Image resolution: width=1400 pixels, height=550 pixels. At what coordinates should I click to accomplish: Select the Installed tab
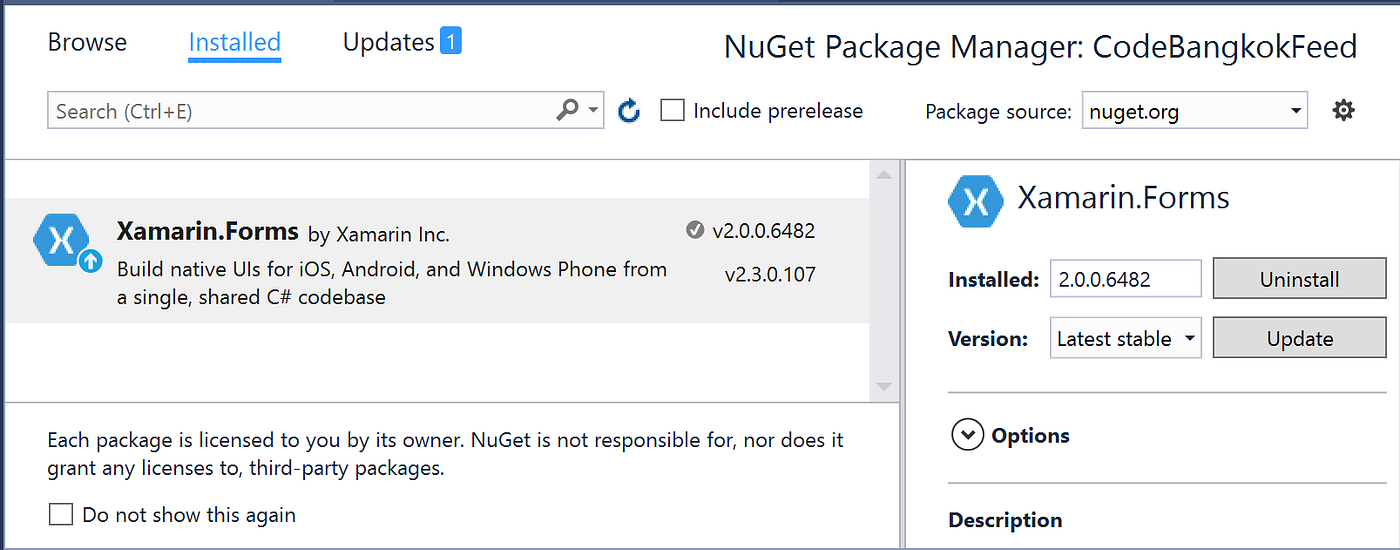tap(235, 42)
